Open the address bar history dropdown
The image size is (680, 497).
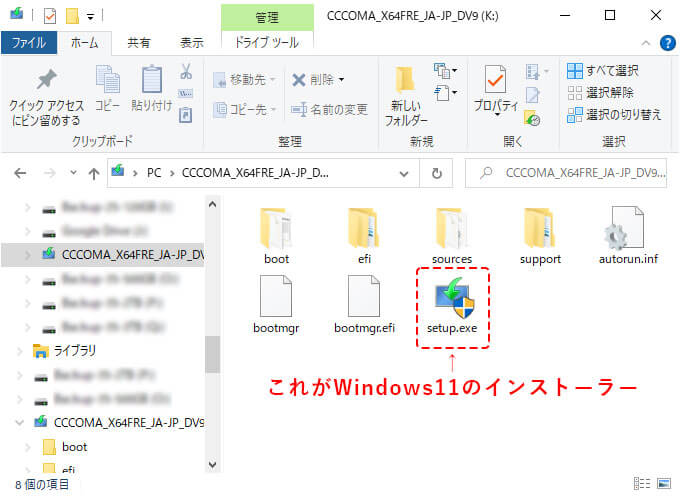click(x=404, y=174)
